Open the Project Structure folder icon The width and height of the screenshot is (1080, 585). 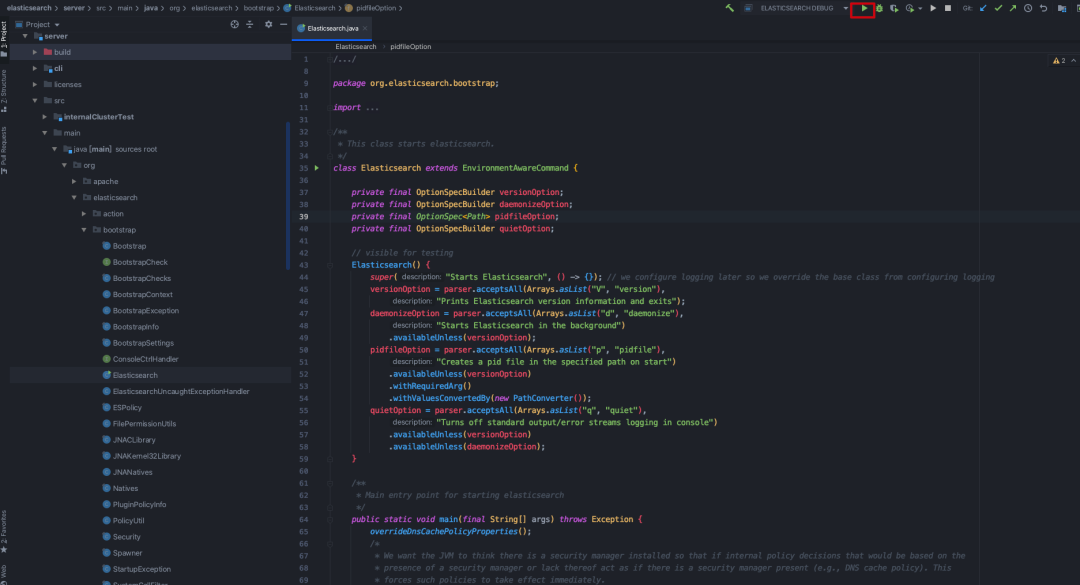pos(1061,8)
